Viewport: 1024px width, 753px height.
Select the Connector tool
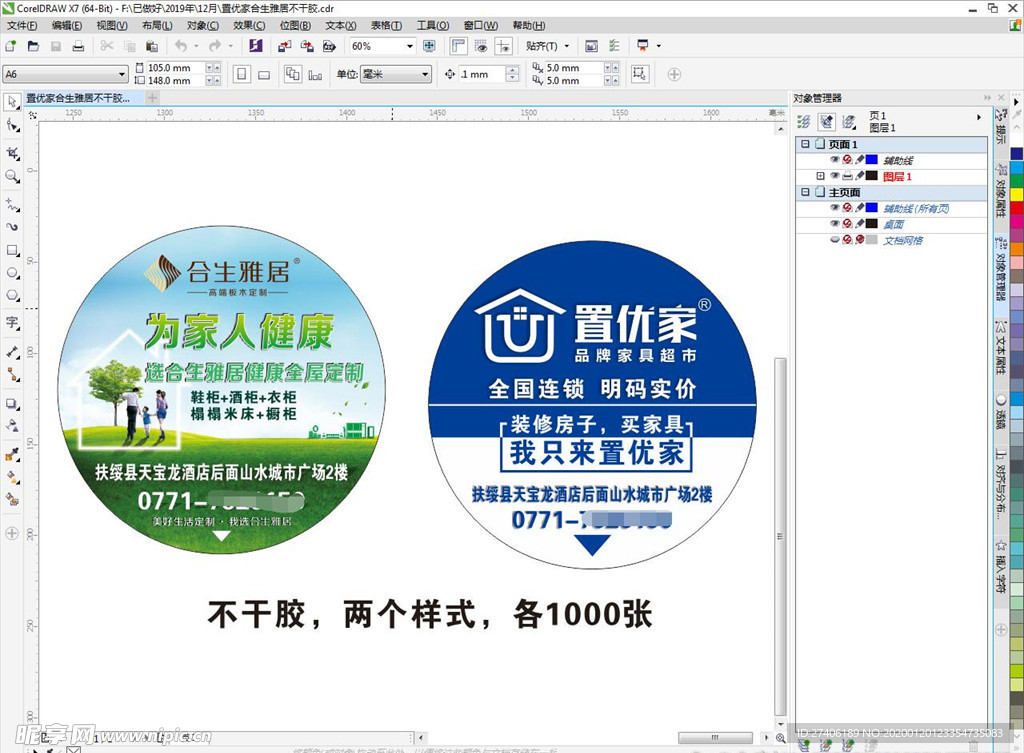tap(12, 374)
